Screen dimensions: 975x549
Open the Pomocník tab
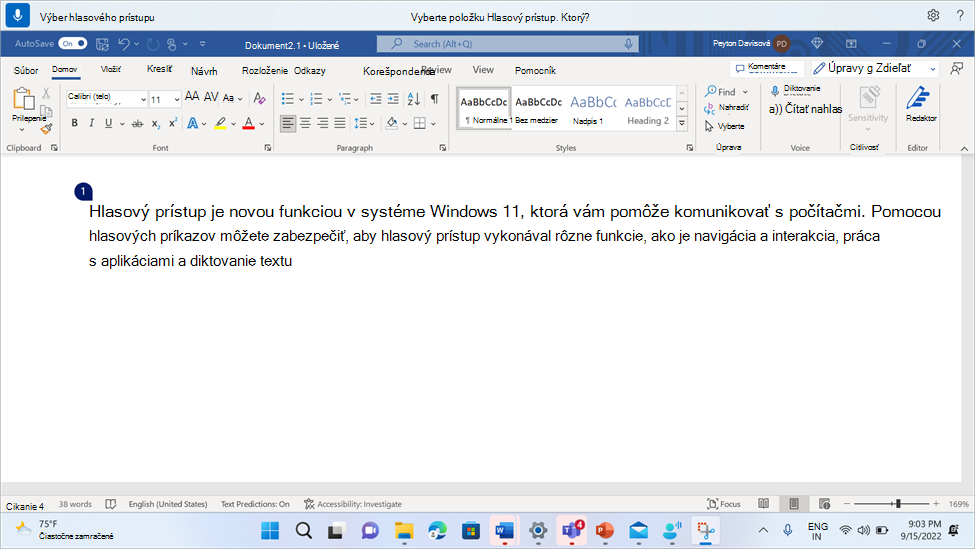click(x=535, y=70)
